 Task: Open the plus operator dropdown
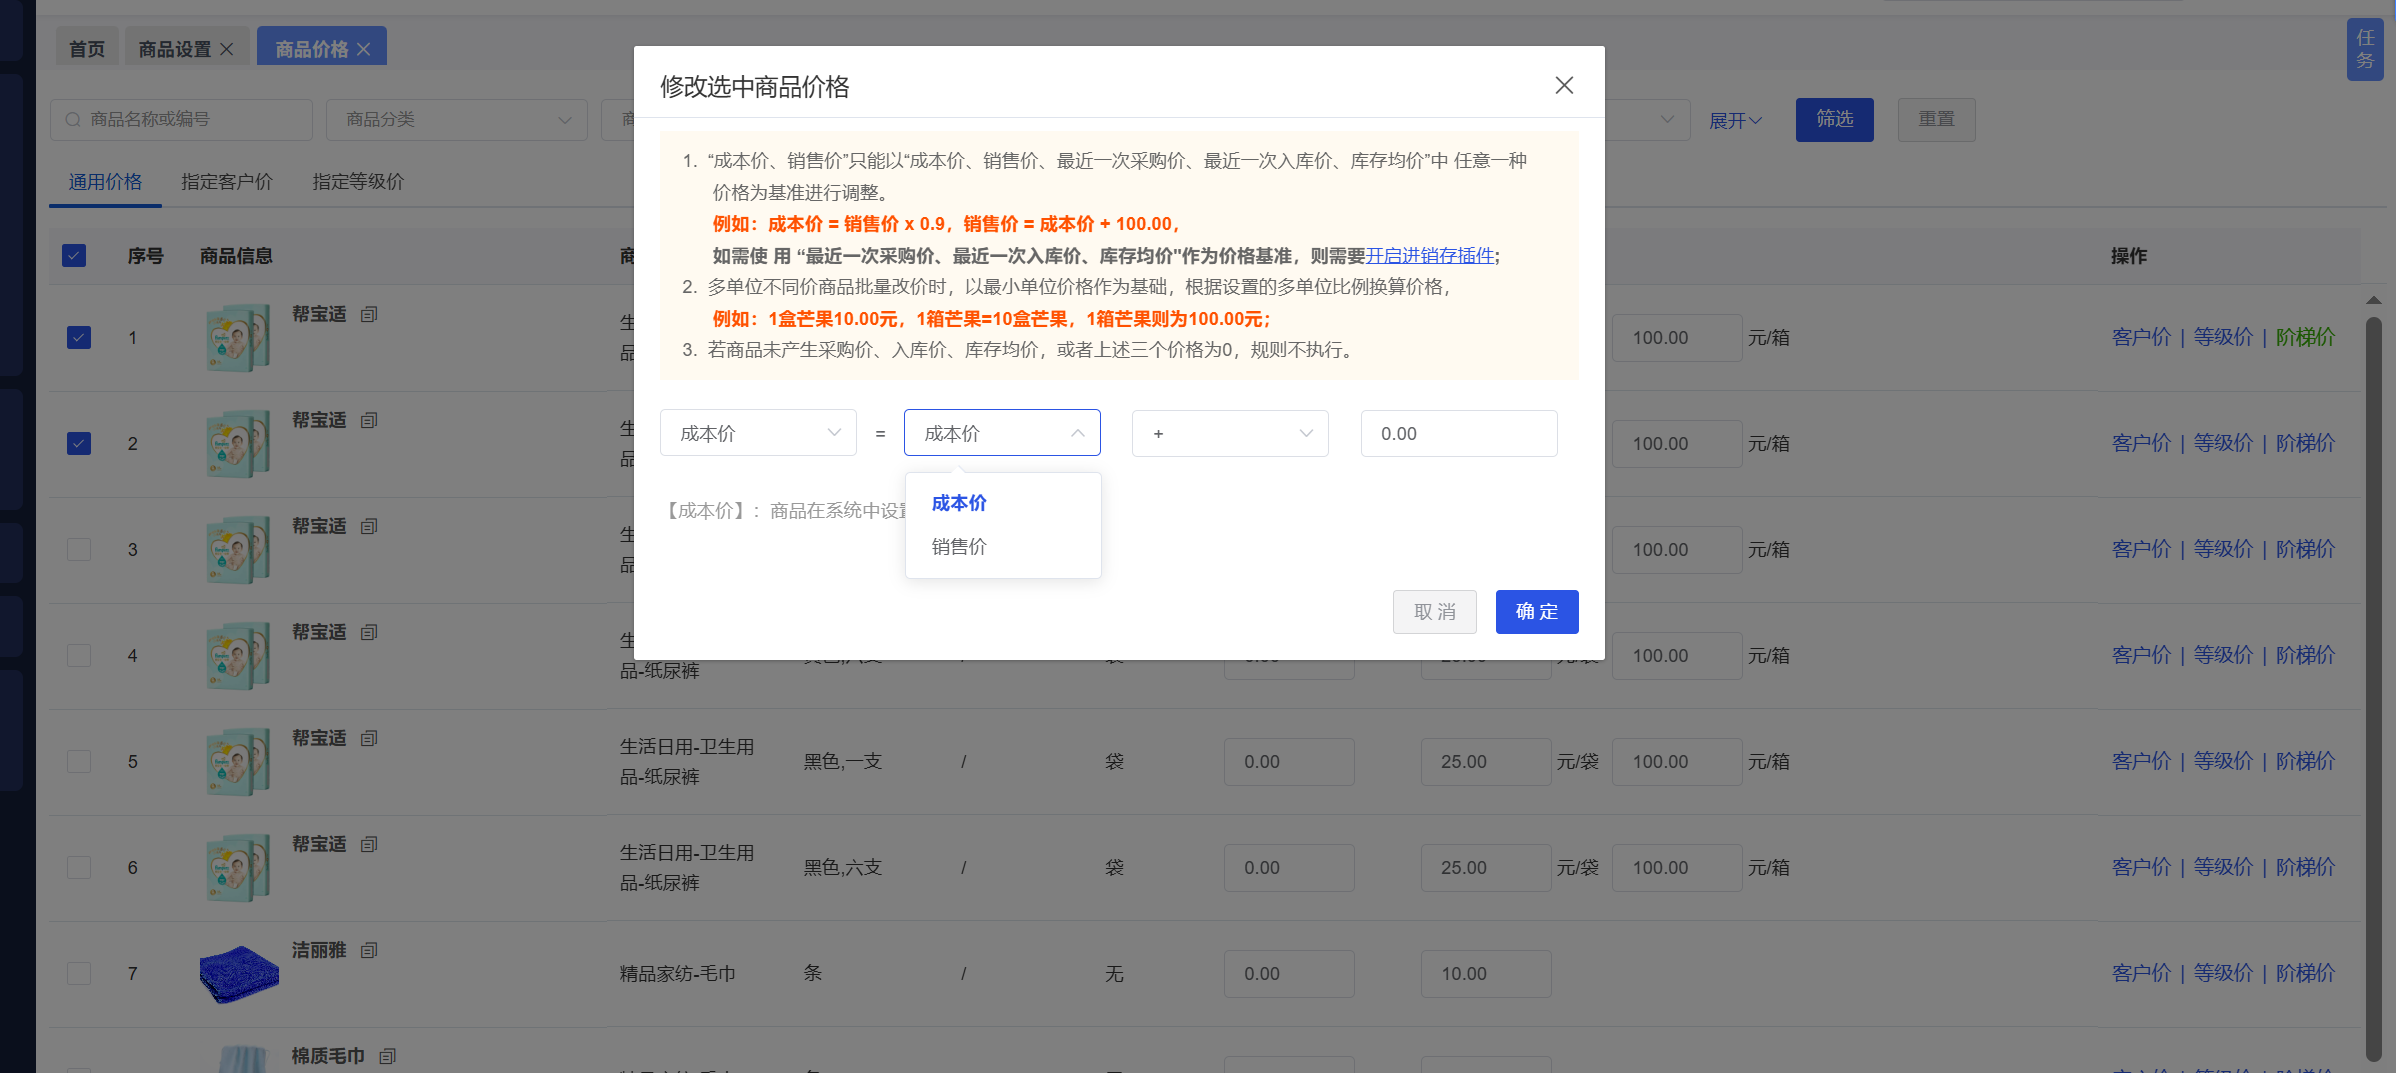(1229, 433)
